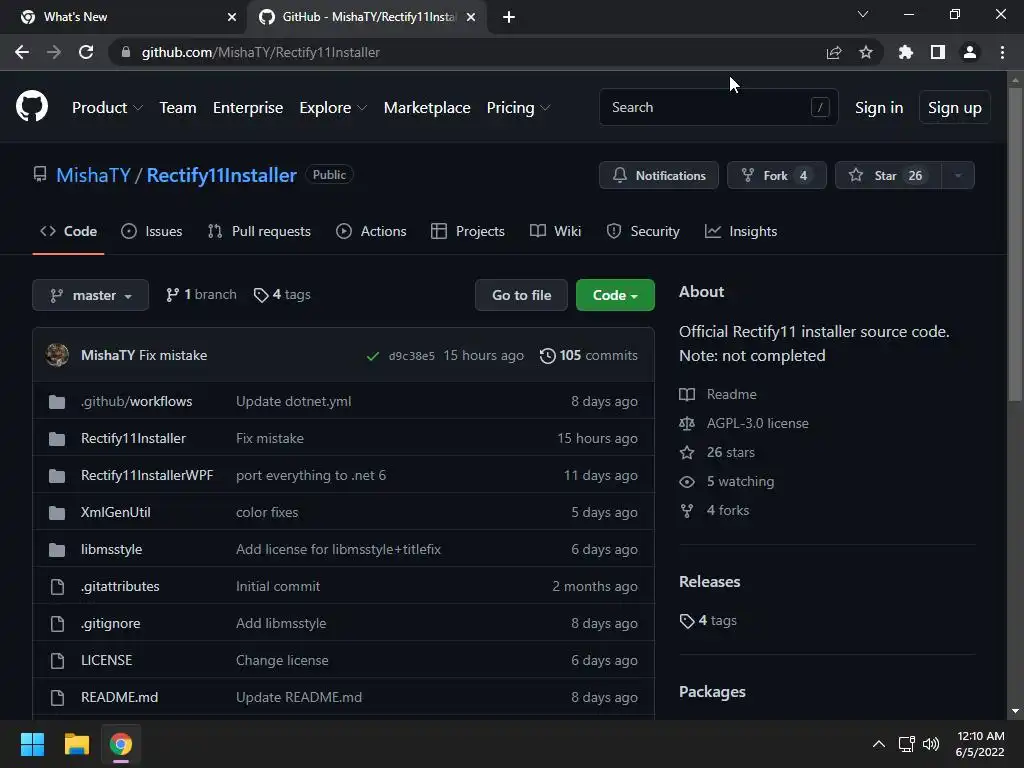Viewport: 1024px width, 768px height.
Task: Open the README.md file
Action: click(x=120, y=697)
